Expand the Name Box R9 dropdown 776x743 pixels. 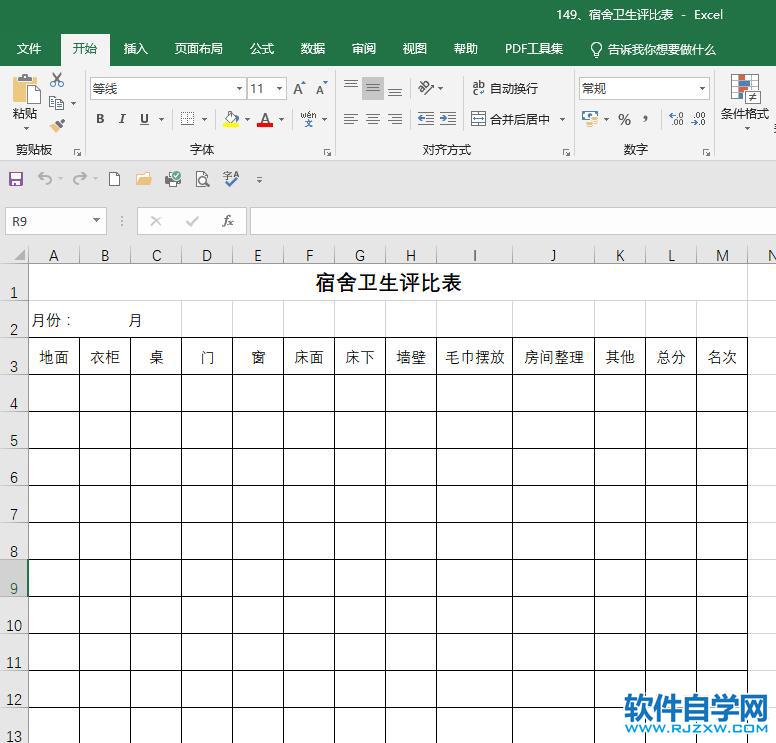pos(96,220)
